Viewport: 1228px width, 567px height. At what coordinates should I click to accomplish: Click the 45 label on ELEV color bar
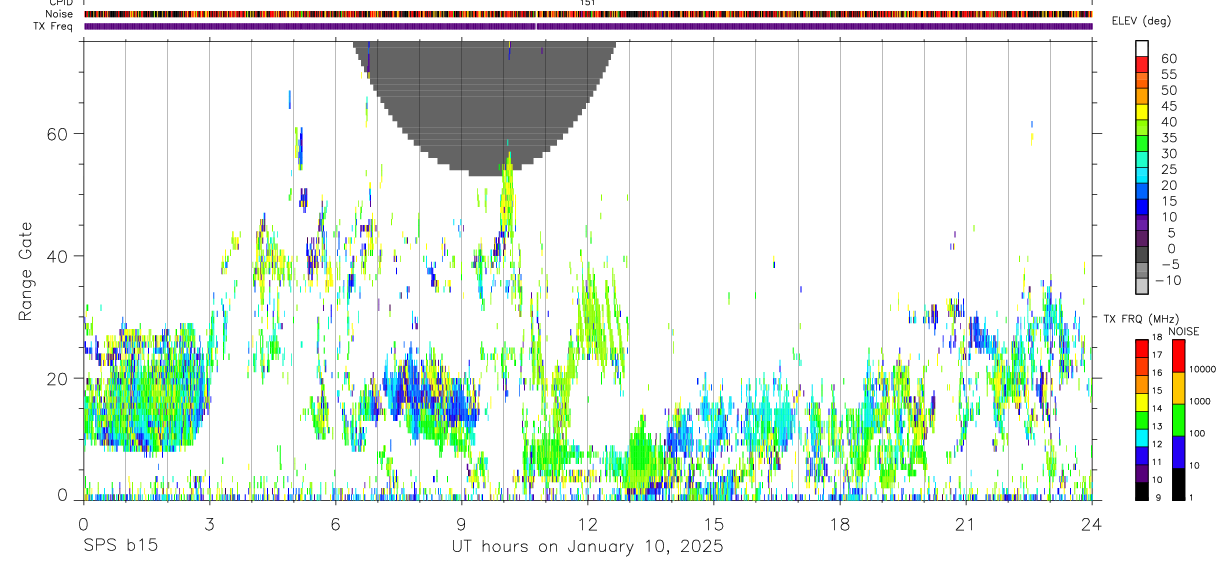(1169, 106)
